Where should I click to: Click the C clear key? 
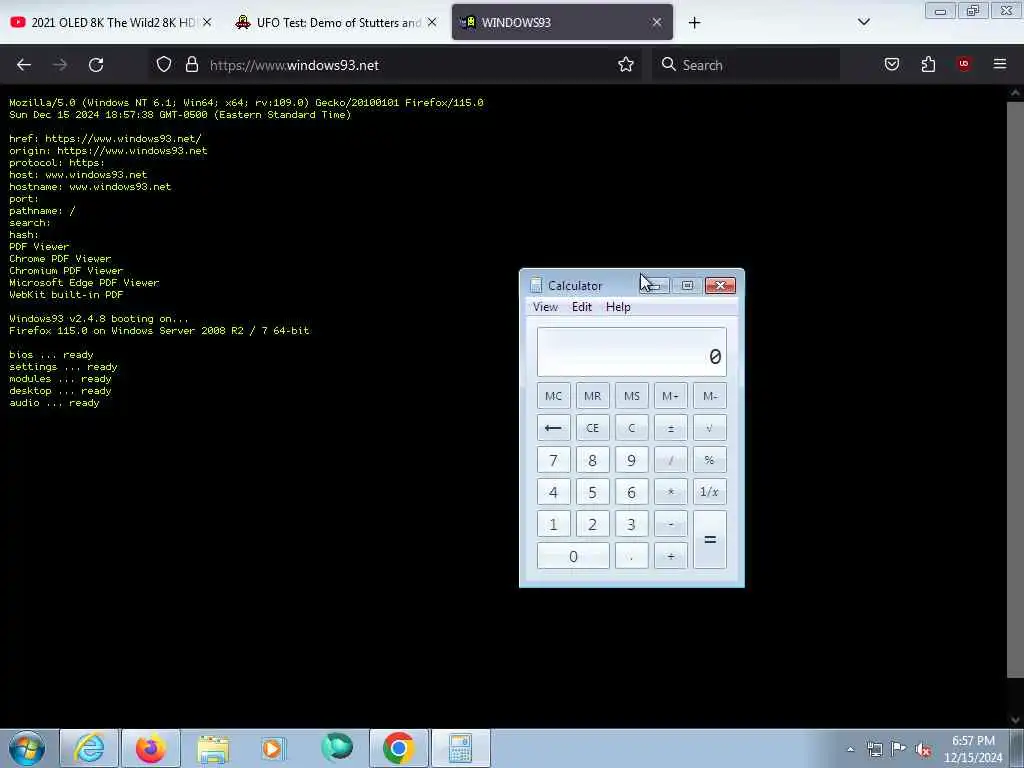click(x=632, y=428)
